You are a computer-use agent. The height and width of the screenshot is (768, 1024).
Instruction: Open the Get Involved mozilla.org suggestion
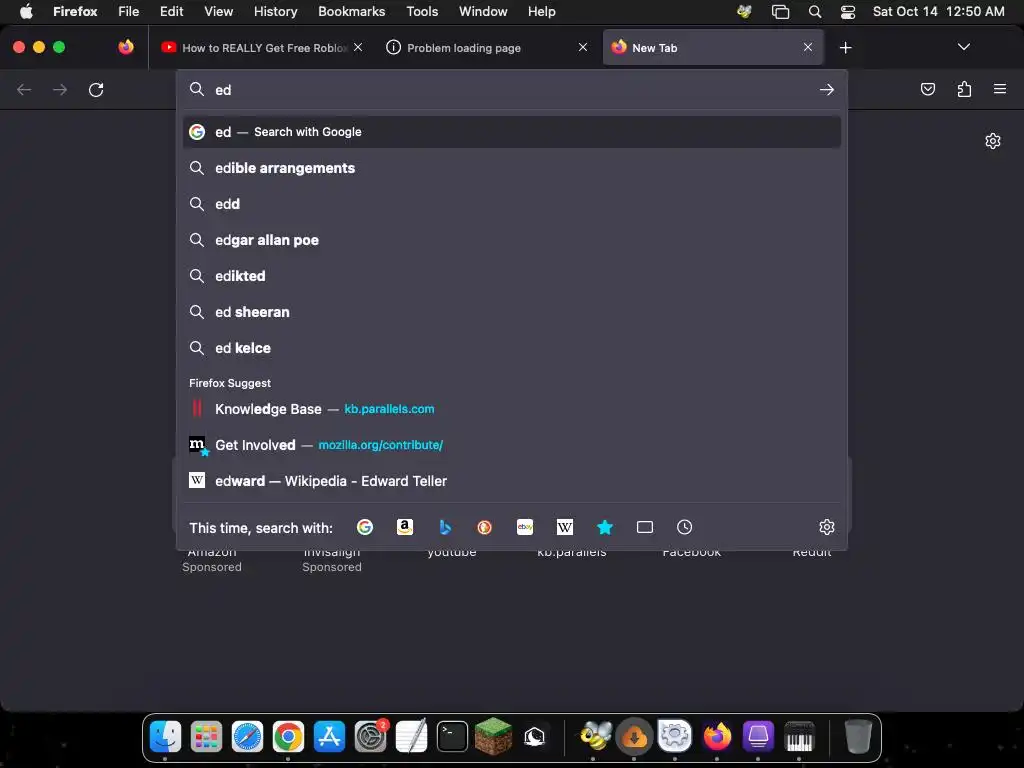coord(512,445)
